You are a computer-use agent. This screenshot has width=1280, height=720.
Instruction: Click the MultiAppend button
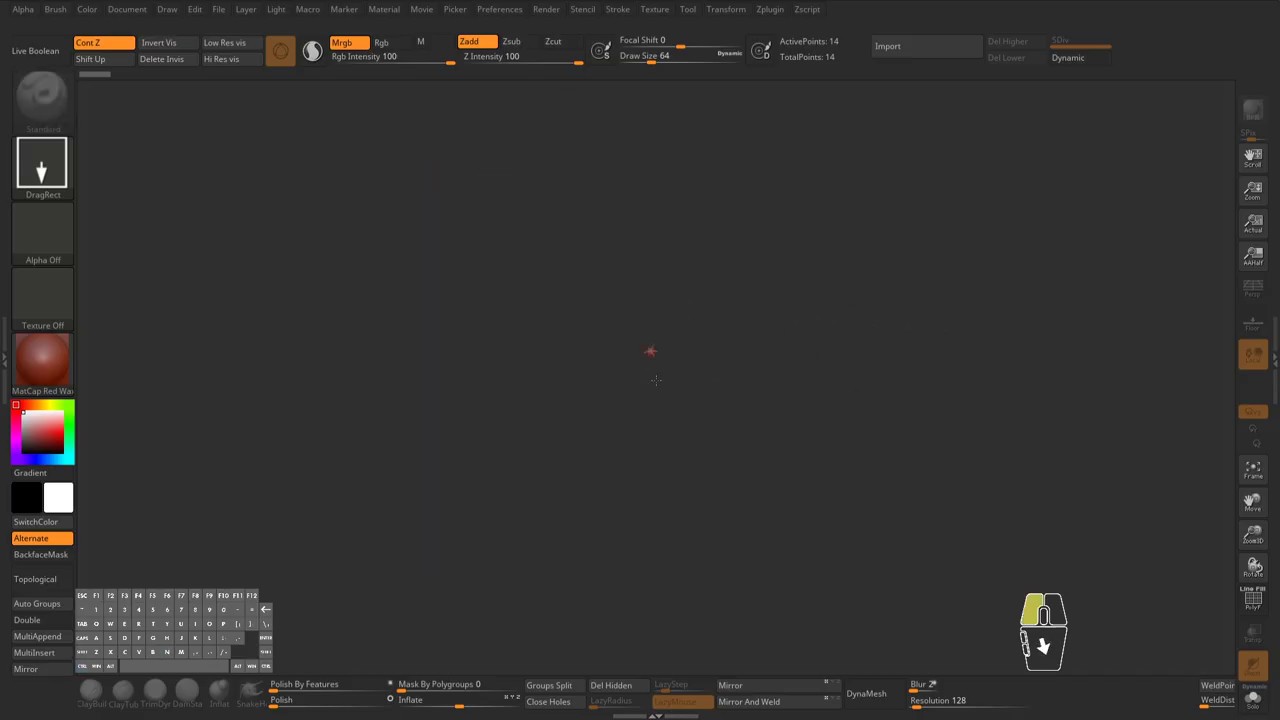point(42,636)
